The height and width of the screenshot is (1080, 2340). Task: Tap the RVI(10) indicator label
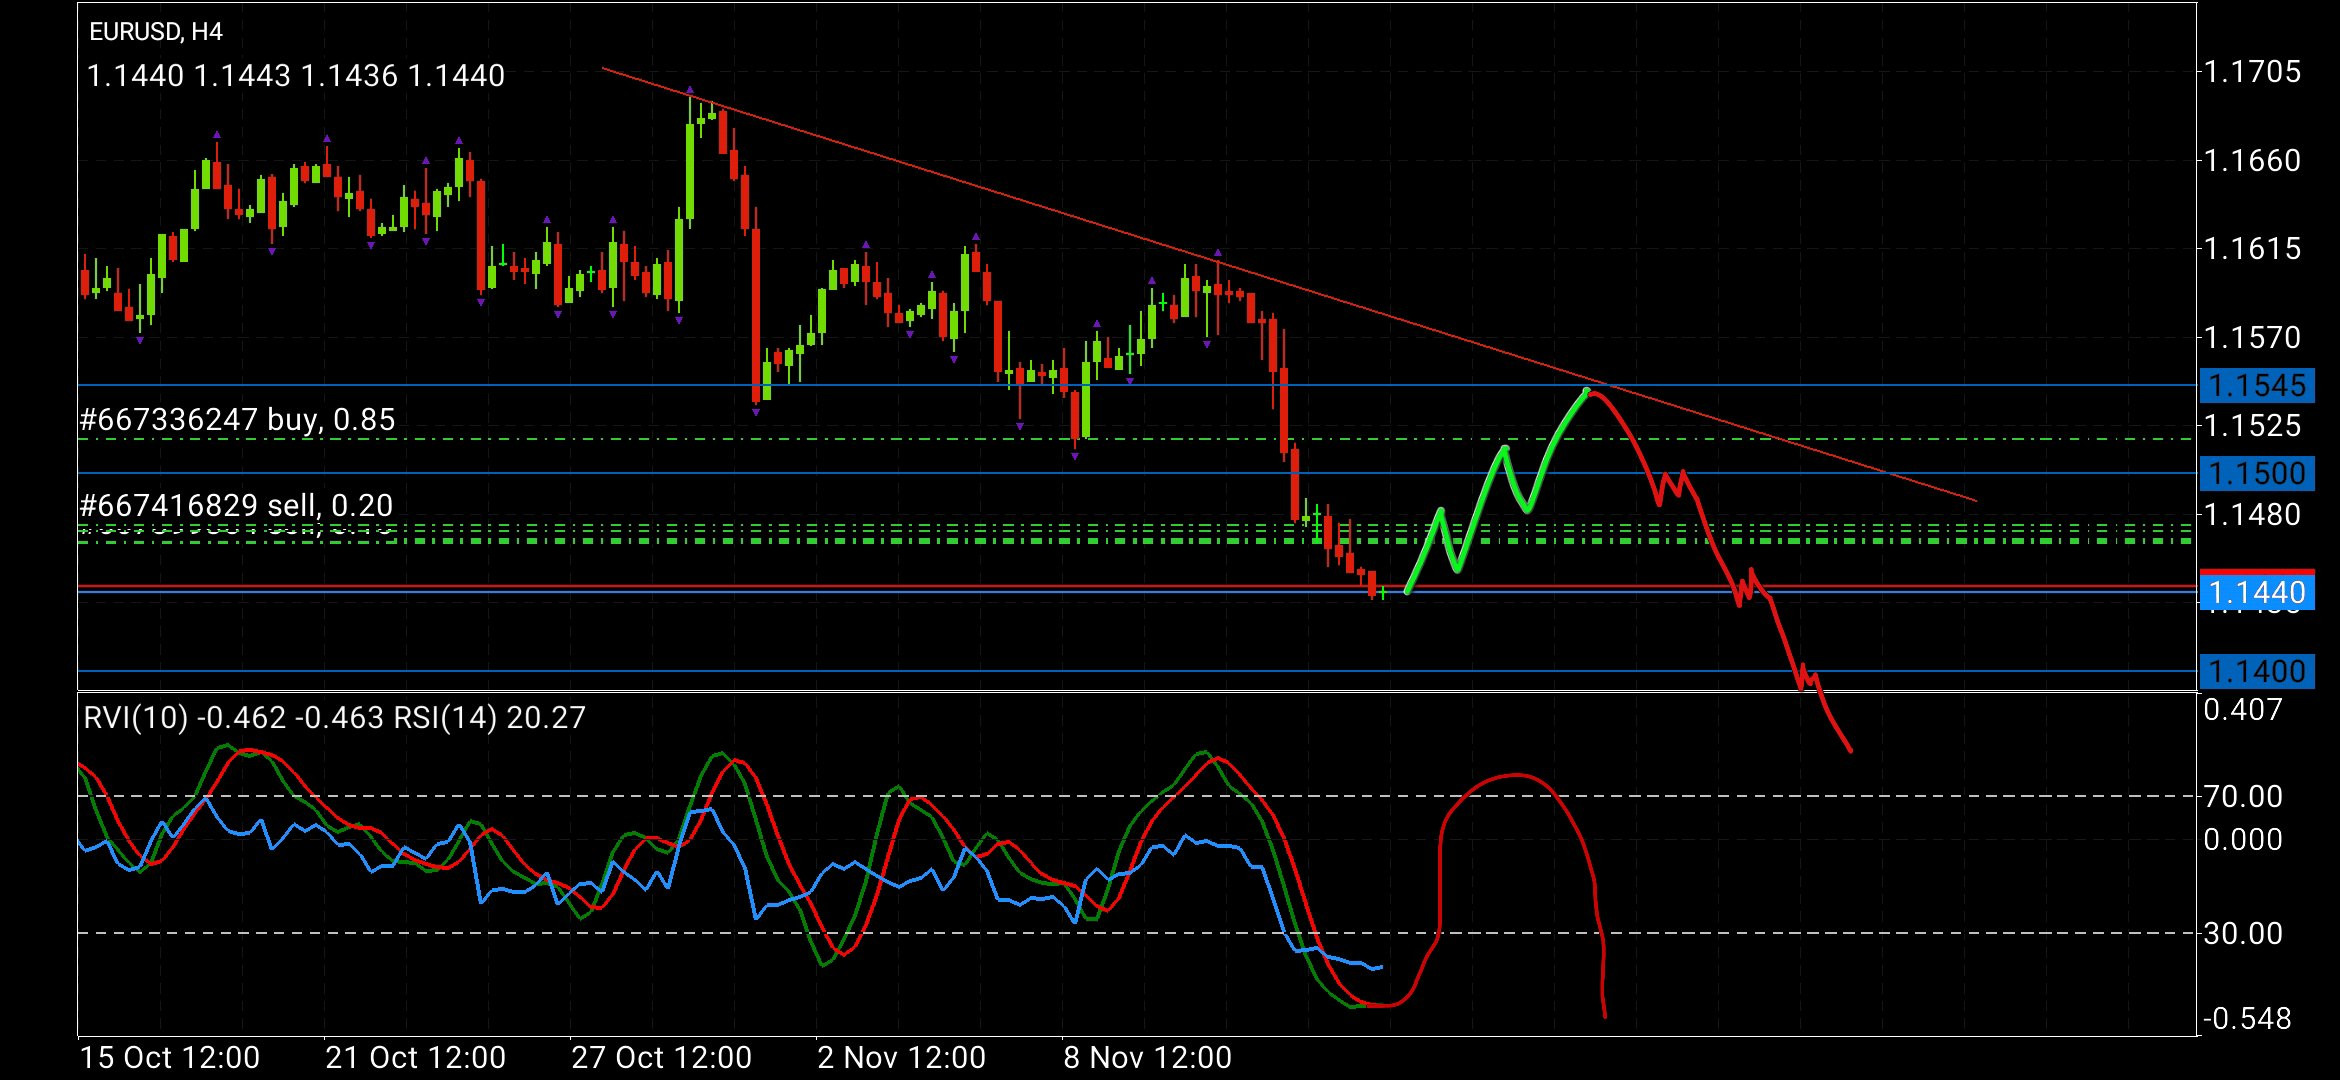136,718
